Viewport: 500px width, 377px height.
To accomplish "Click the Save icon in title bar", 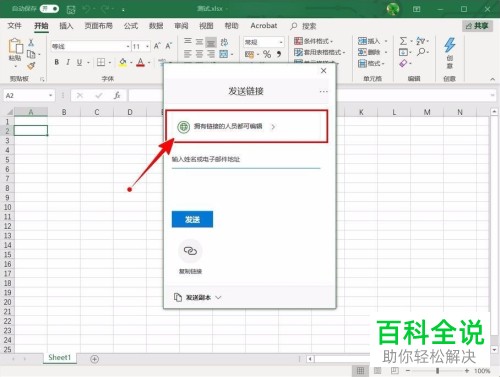I will (71, 9).
